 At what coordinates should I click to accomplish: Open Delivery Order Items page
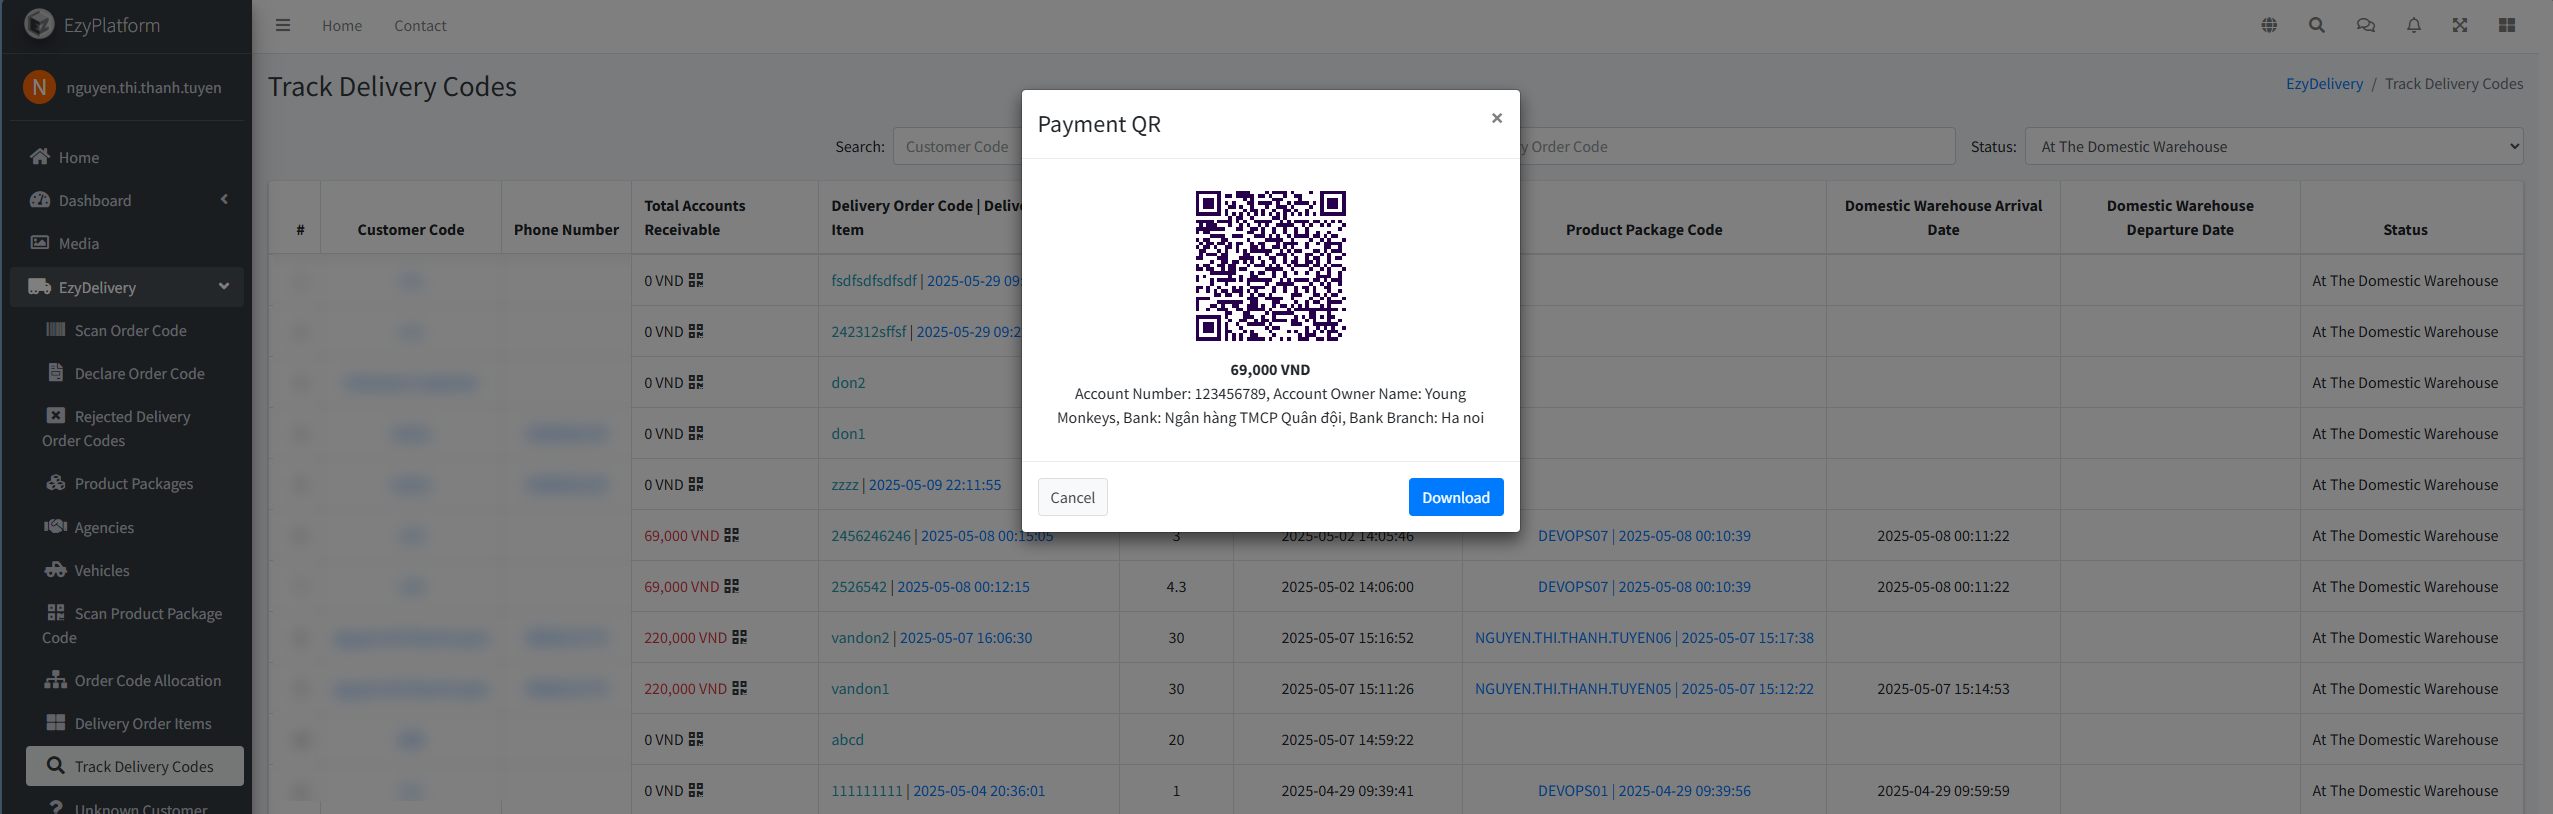click(135, 723)
